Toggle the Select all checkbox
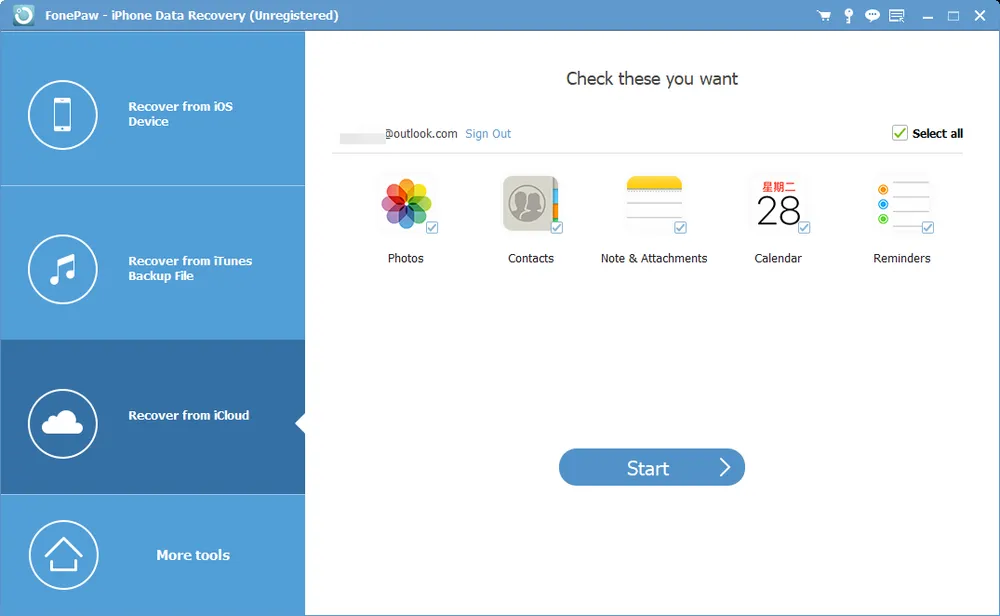The width and height of the screenshot is (1000, 616). coord(899,133)
